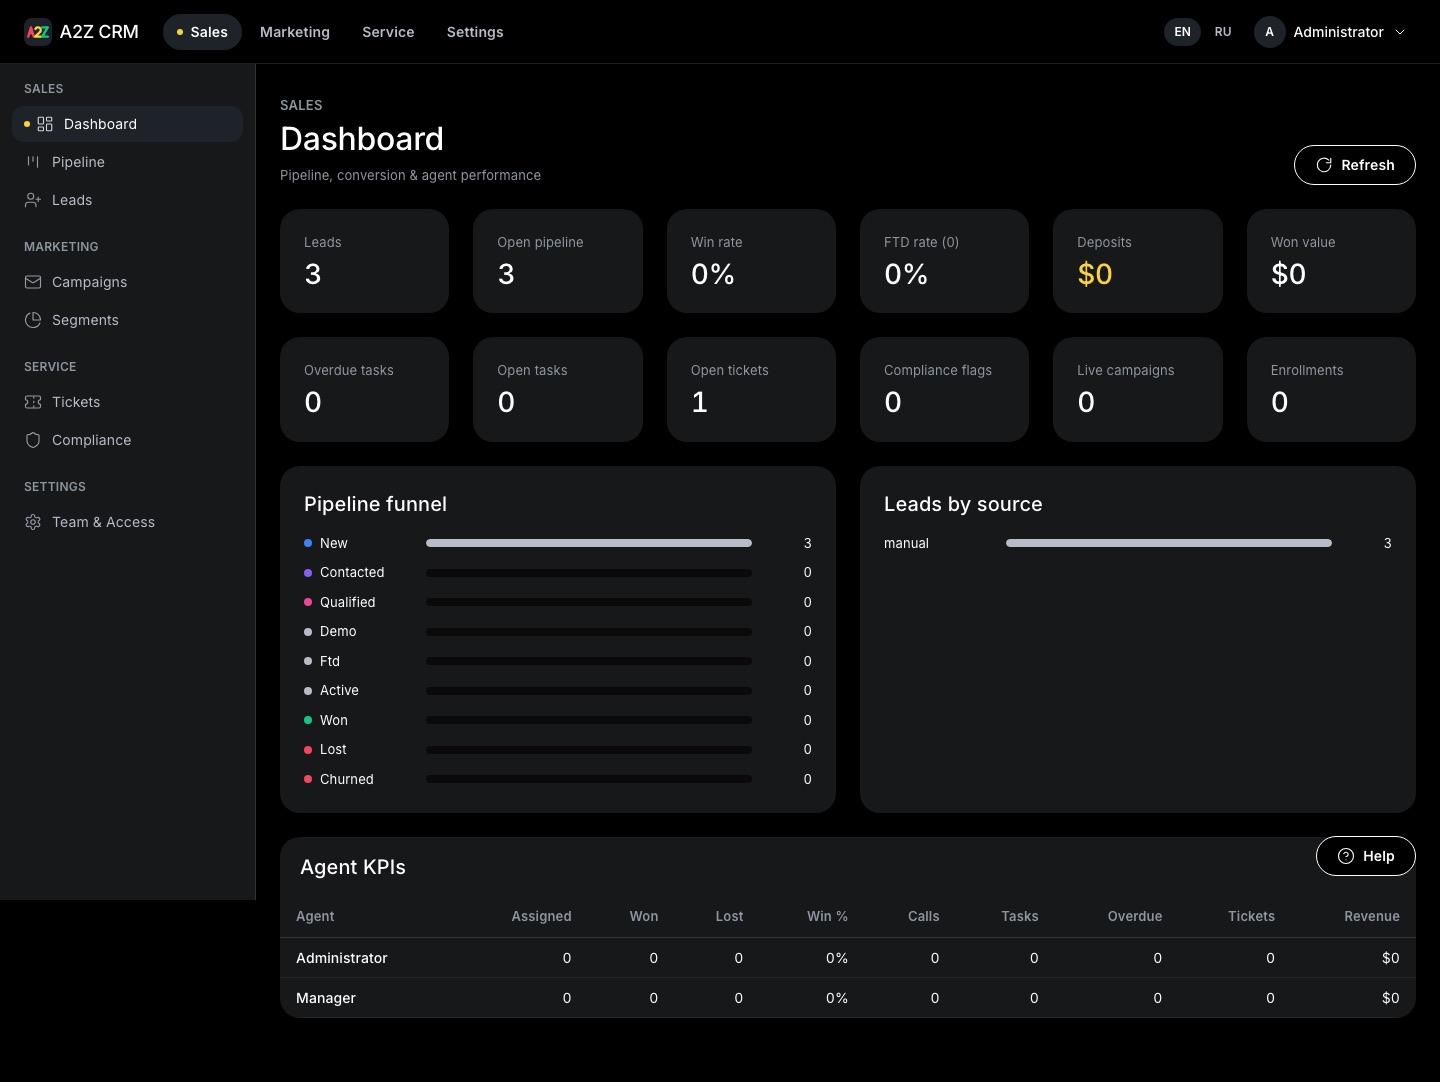Go to the Tickets icon
Image resolution: width=1440 pixels, height=1082 pixels.
[33, 402]
